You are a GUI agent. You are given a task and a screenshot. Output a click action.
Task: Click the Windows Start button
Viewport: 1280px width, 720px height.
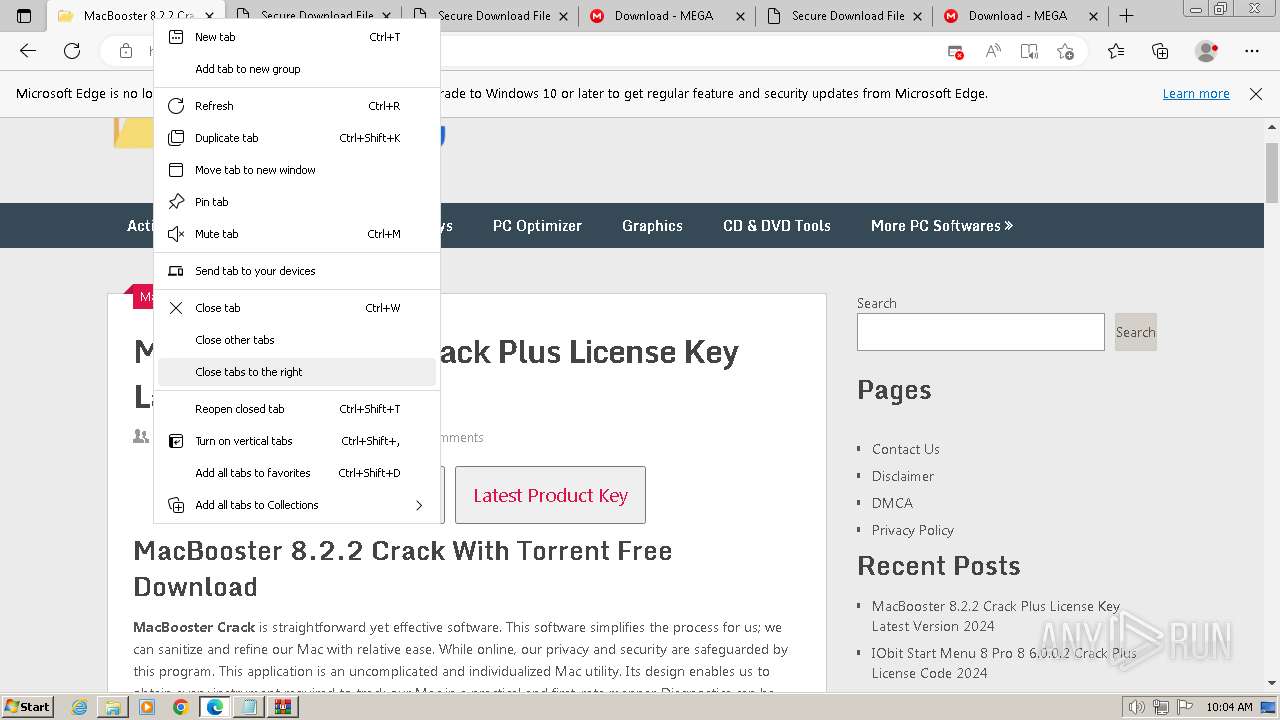click(28, 706)
